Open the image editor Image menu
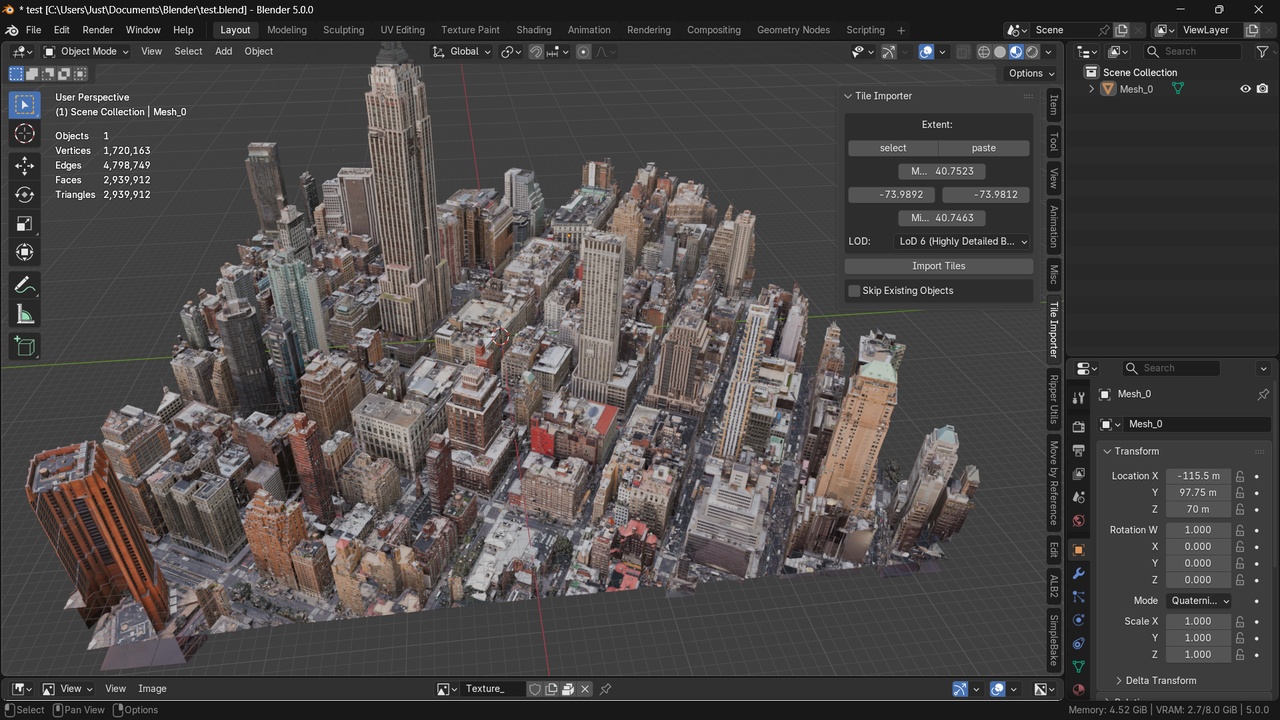The height and width of the screenshot is (720, 1280). point(152,689)
